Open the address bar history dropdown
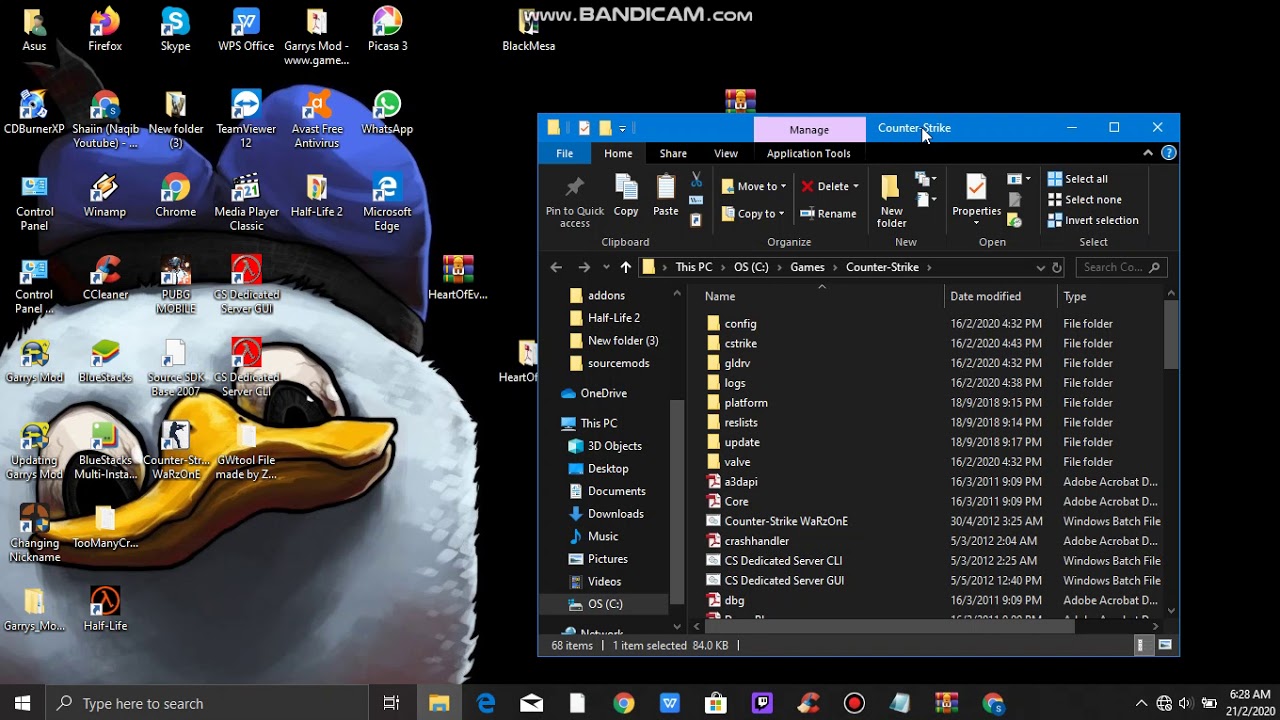 [1041, 267]
